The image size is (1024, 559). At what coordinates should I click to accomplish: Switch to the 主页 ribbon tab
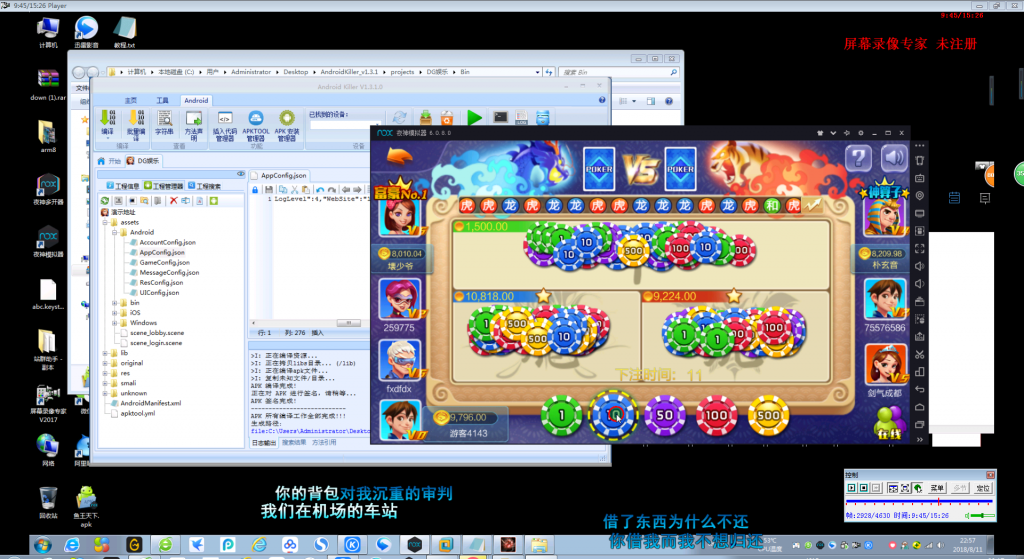(131, 101)
